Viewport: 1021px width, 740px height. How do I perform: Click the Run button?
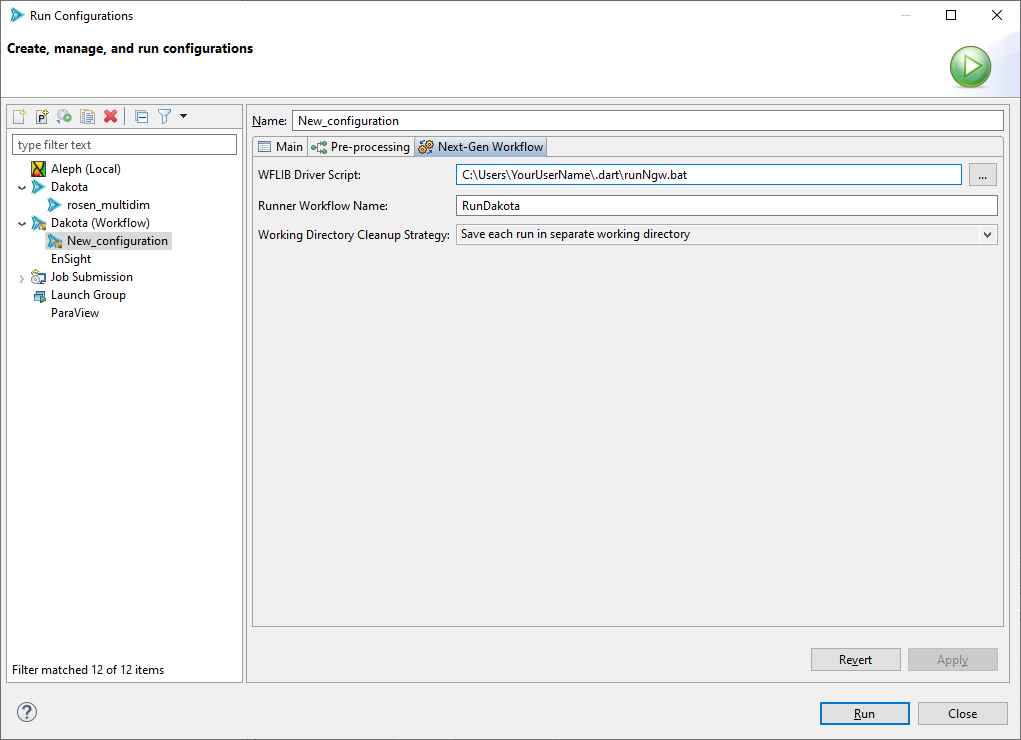point(863,713)
